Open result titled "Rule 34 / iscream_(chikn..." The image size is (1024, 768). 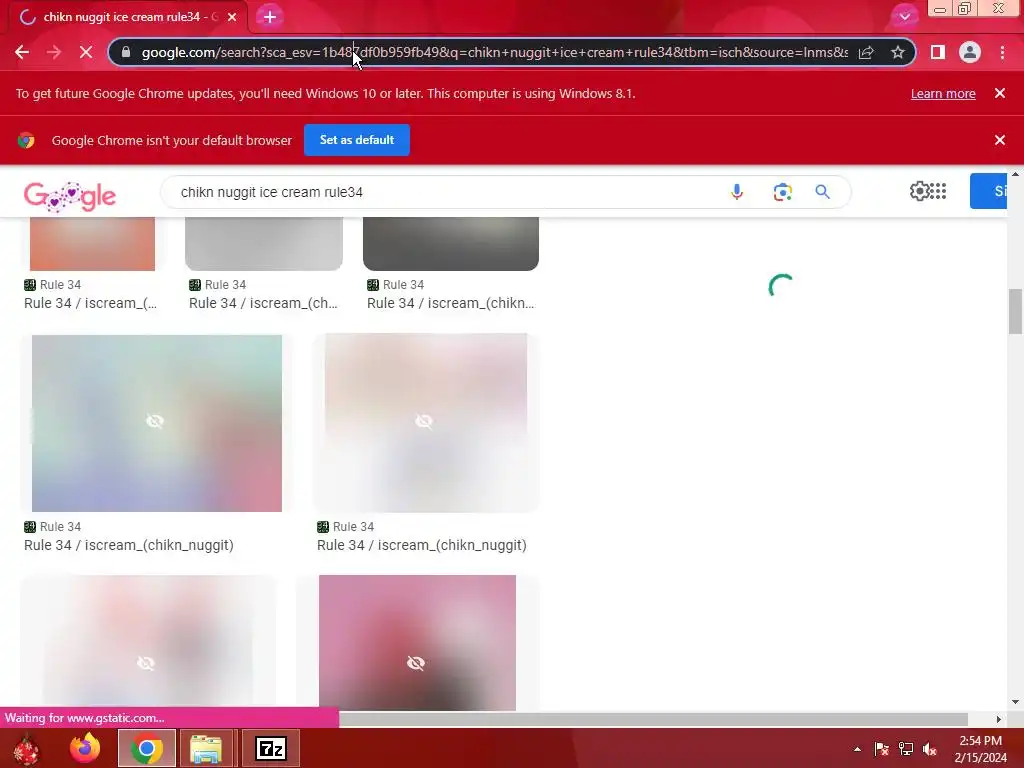(x=451, y=303)
